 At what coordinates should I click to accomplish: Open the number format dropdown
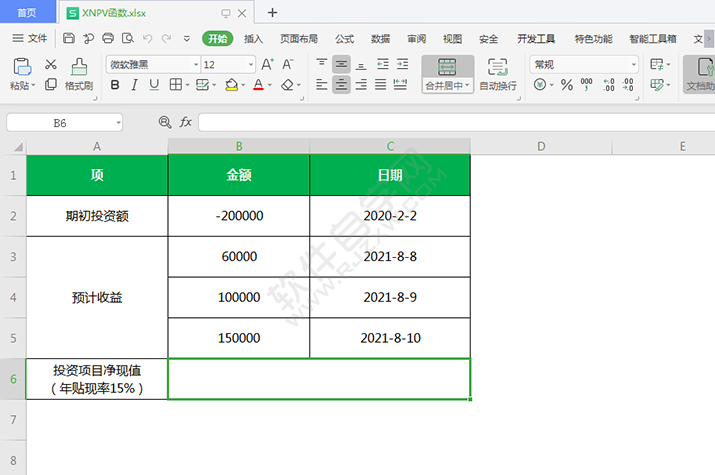point(634,65)
